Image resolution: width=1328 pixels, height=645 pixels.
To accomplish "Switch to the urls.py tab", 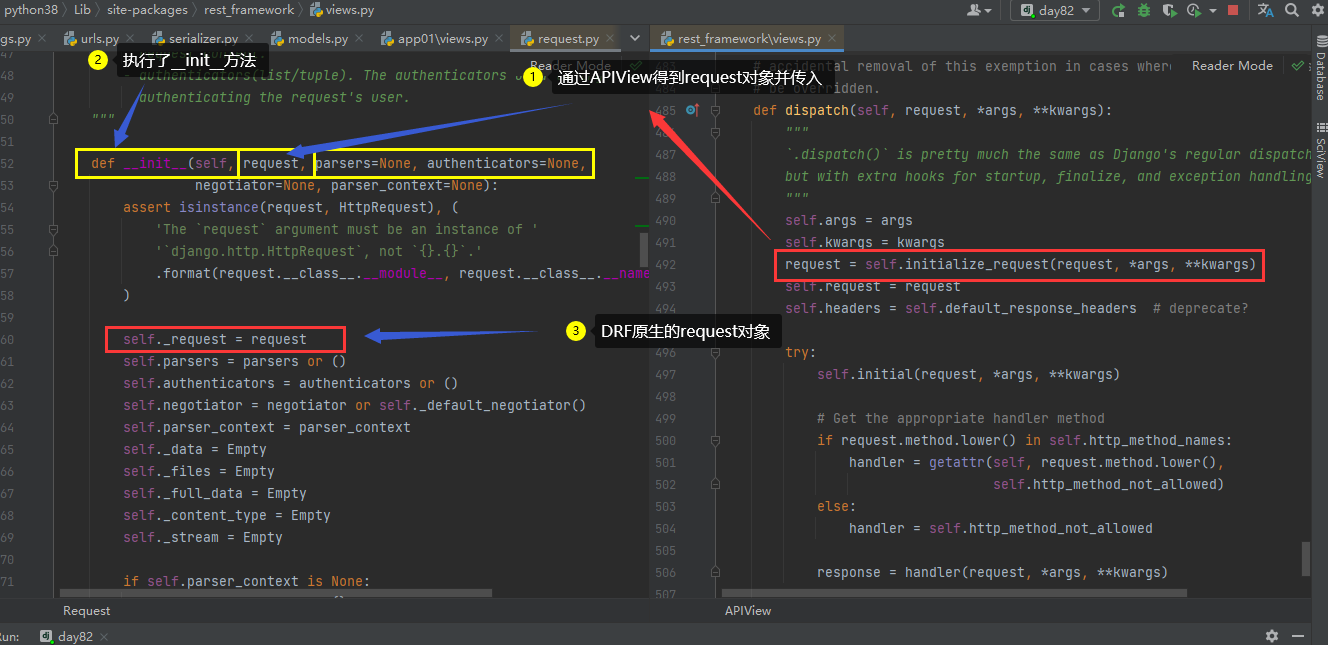I will tap(100, 39).
